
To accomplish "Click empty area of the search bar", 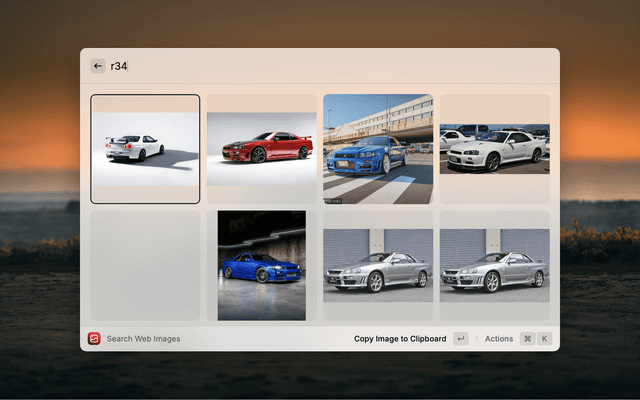I will click(x=340, y=66).
